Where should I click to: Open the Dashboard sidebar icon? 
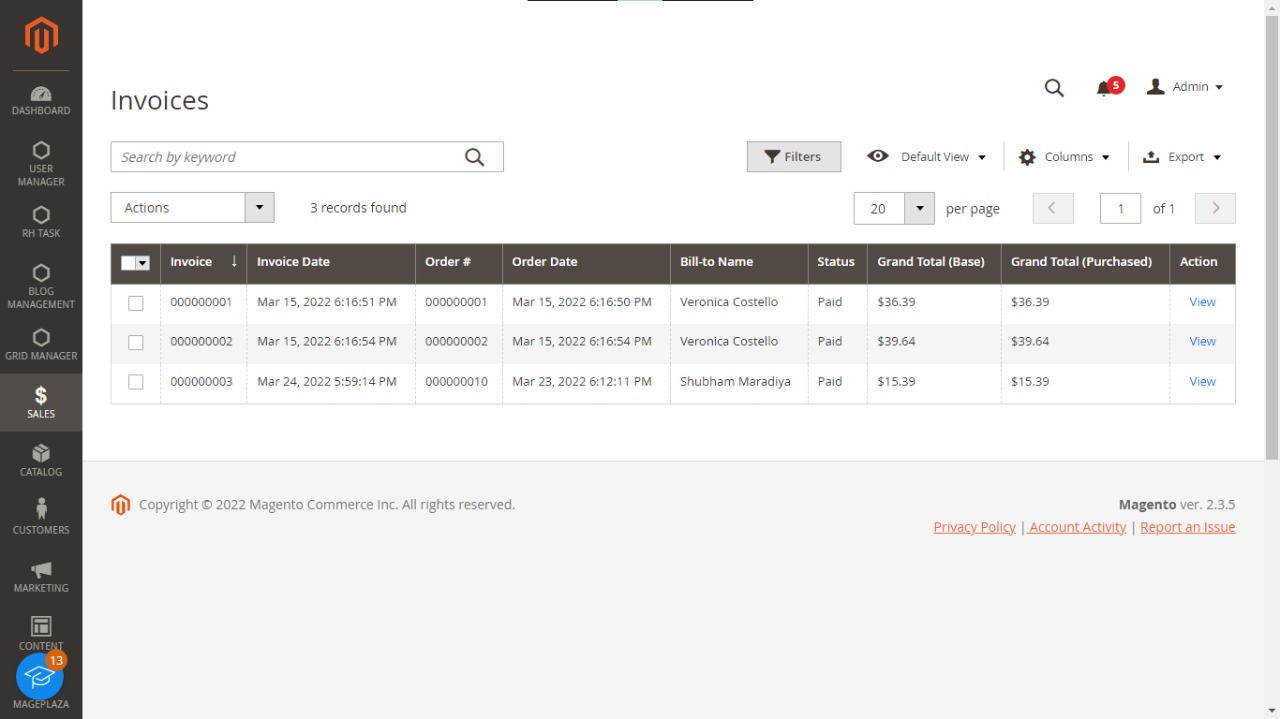41,100
